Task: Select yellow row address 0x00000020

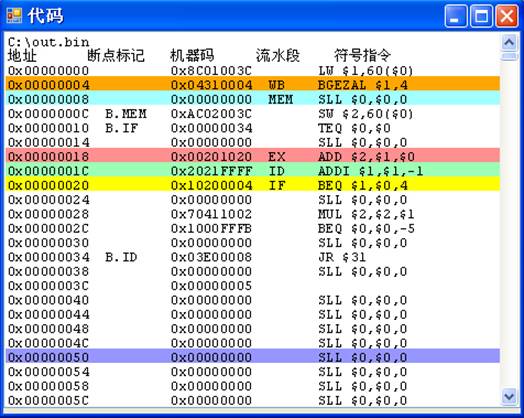Action: click(253, 185)
